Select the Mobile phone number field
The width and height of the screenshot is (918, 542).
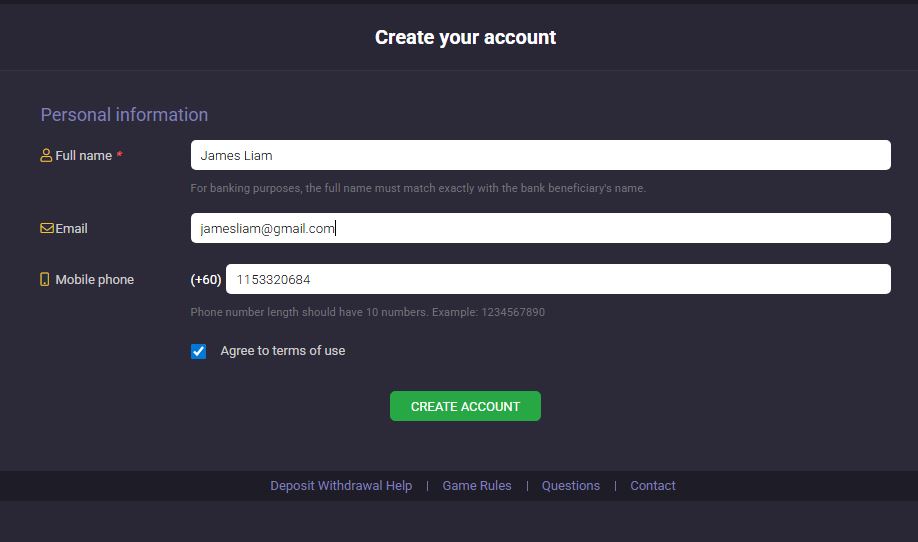point(558,279)
